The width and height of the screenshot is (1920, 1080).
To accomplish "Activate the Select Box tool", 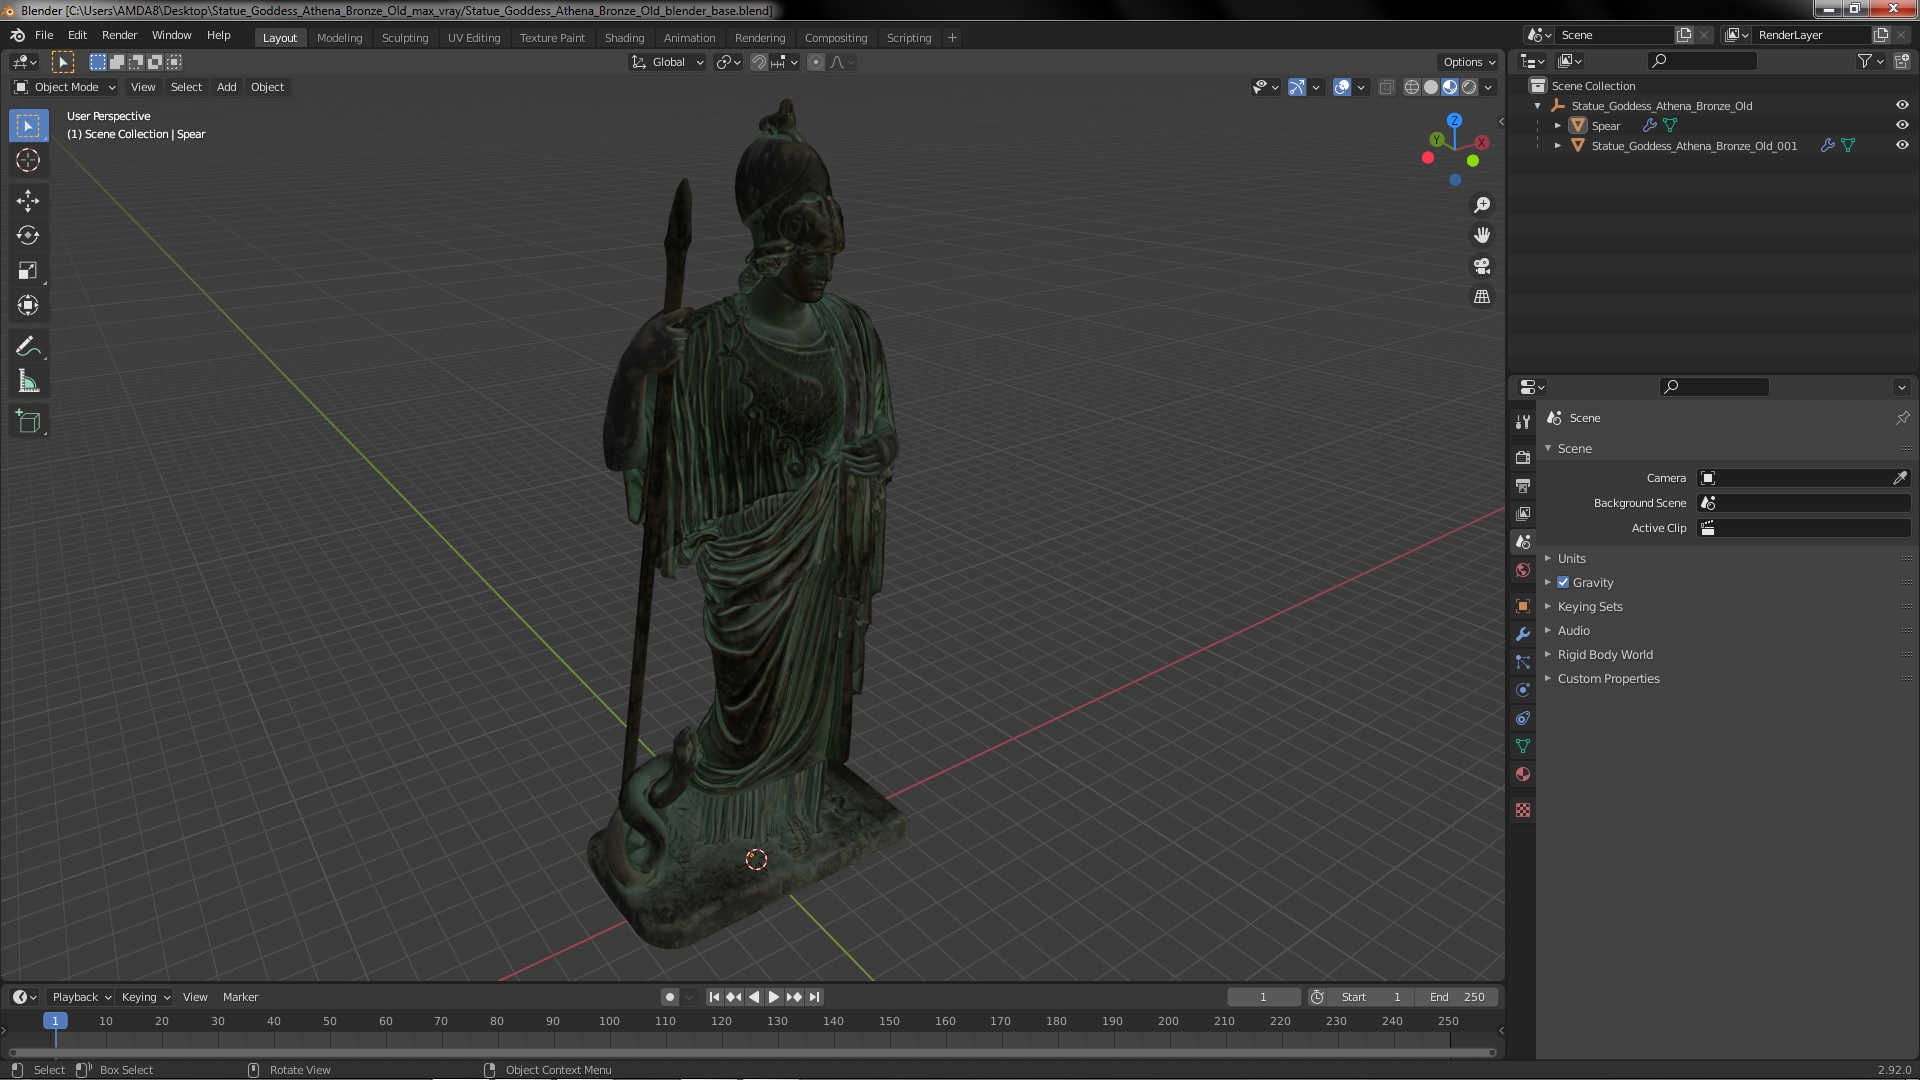I will click(28, 125).
